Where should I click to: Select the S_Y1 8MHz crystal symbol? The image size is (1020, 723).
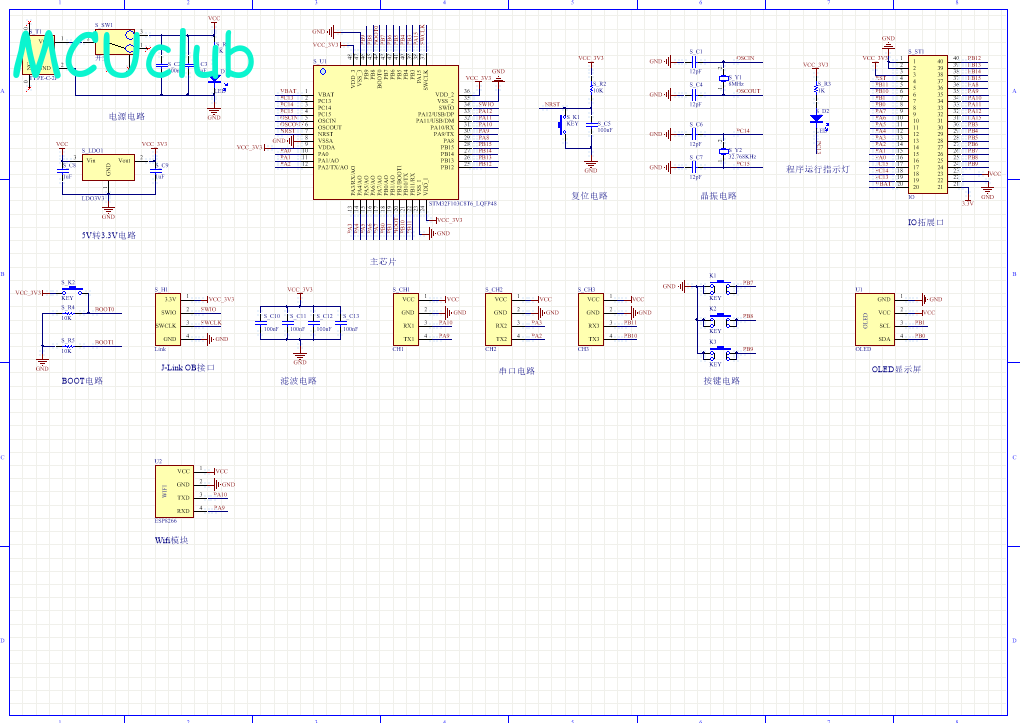pos(723,78)
